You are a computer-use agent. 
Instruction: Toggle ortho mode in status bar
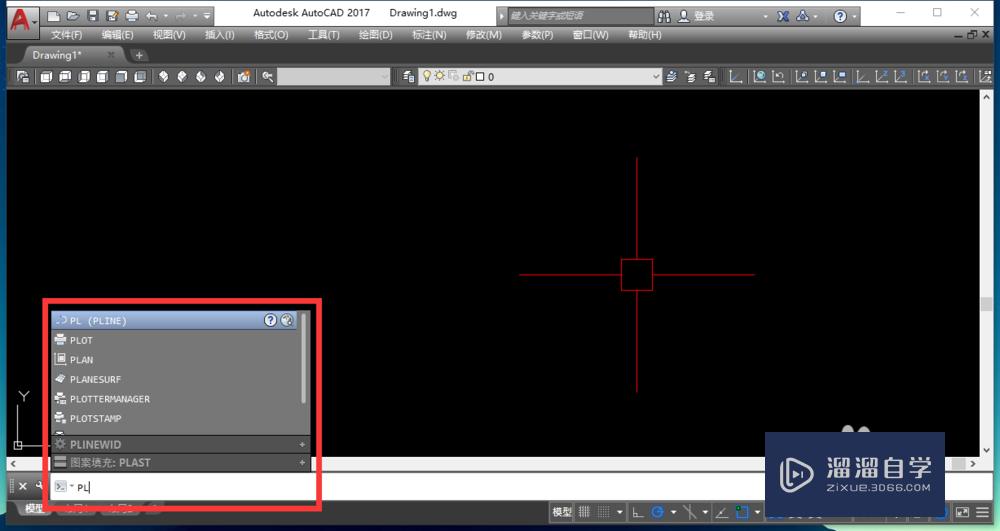[638, 512]
